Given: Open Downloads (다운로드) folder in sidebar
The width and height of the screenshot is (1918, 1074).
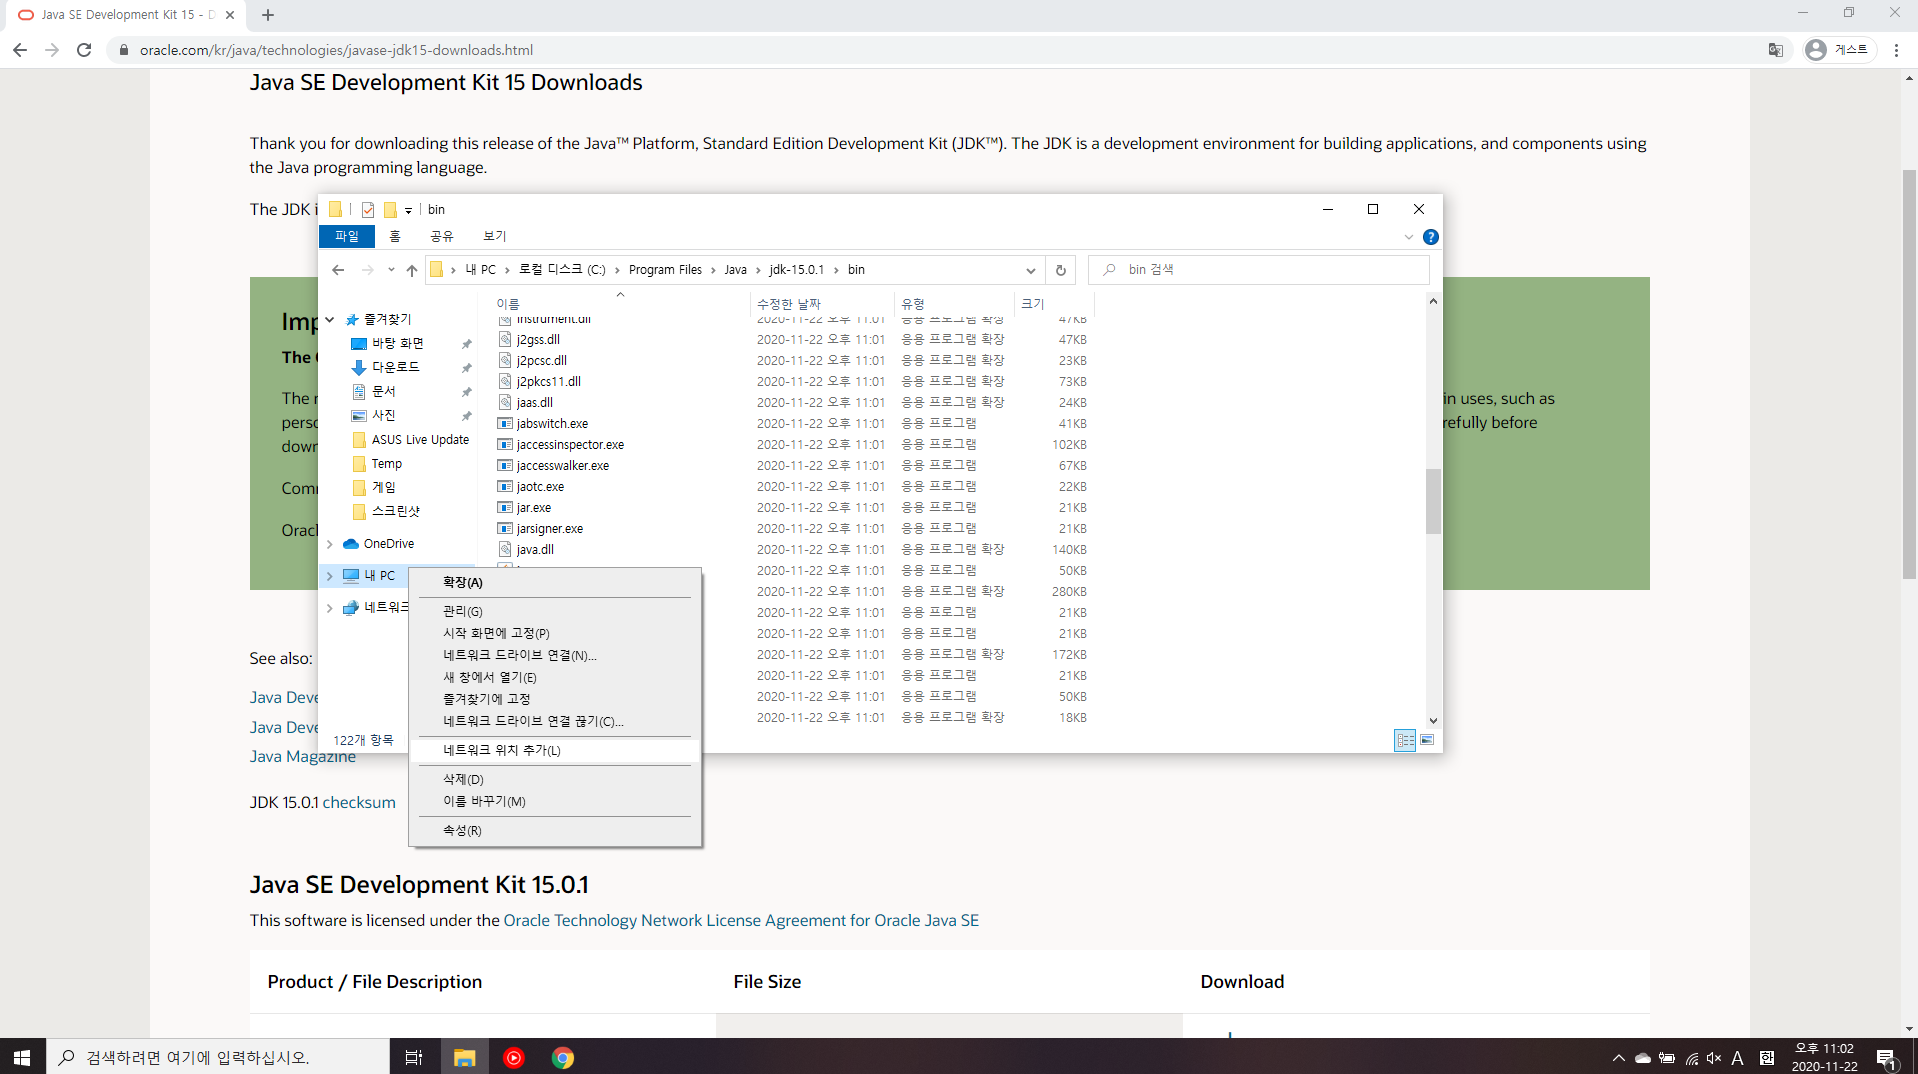Looking at the screenshot, I should (x=395, y=367).
